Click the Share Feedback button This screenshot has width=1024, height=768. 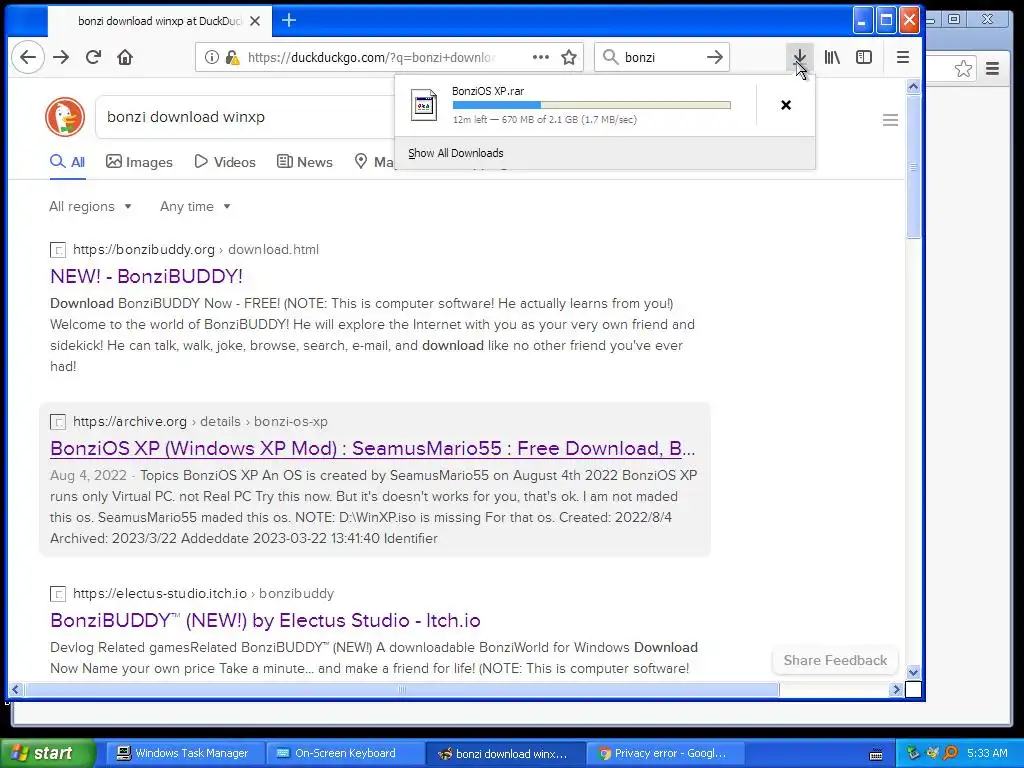(x=835, y=660)
